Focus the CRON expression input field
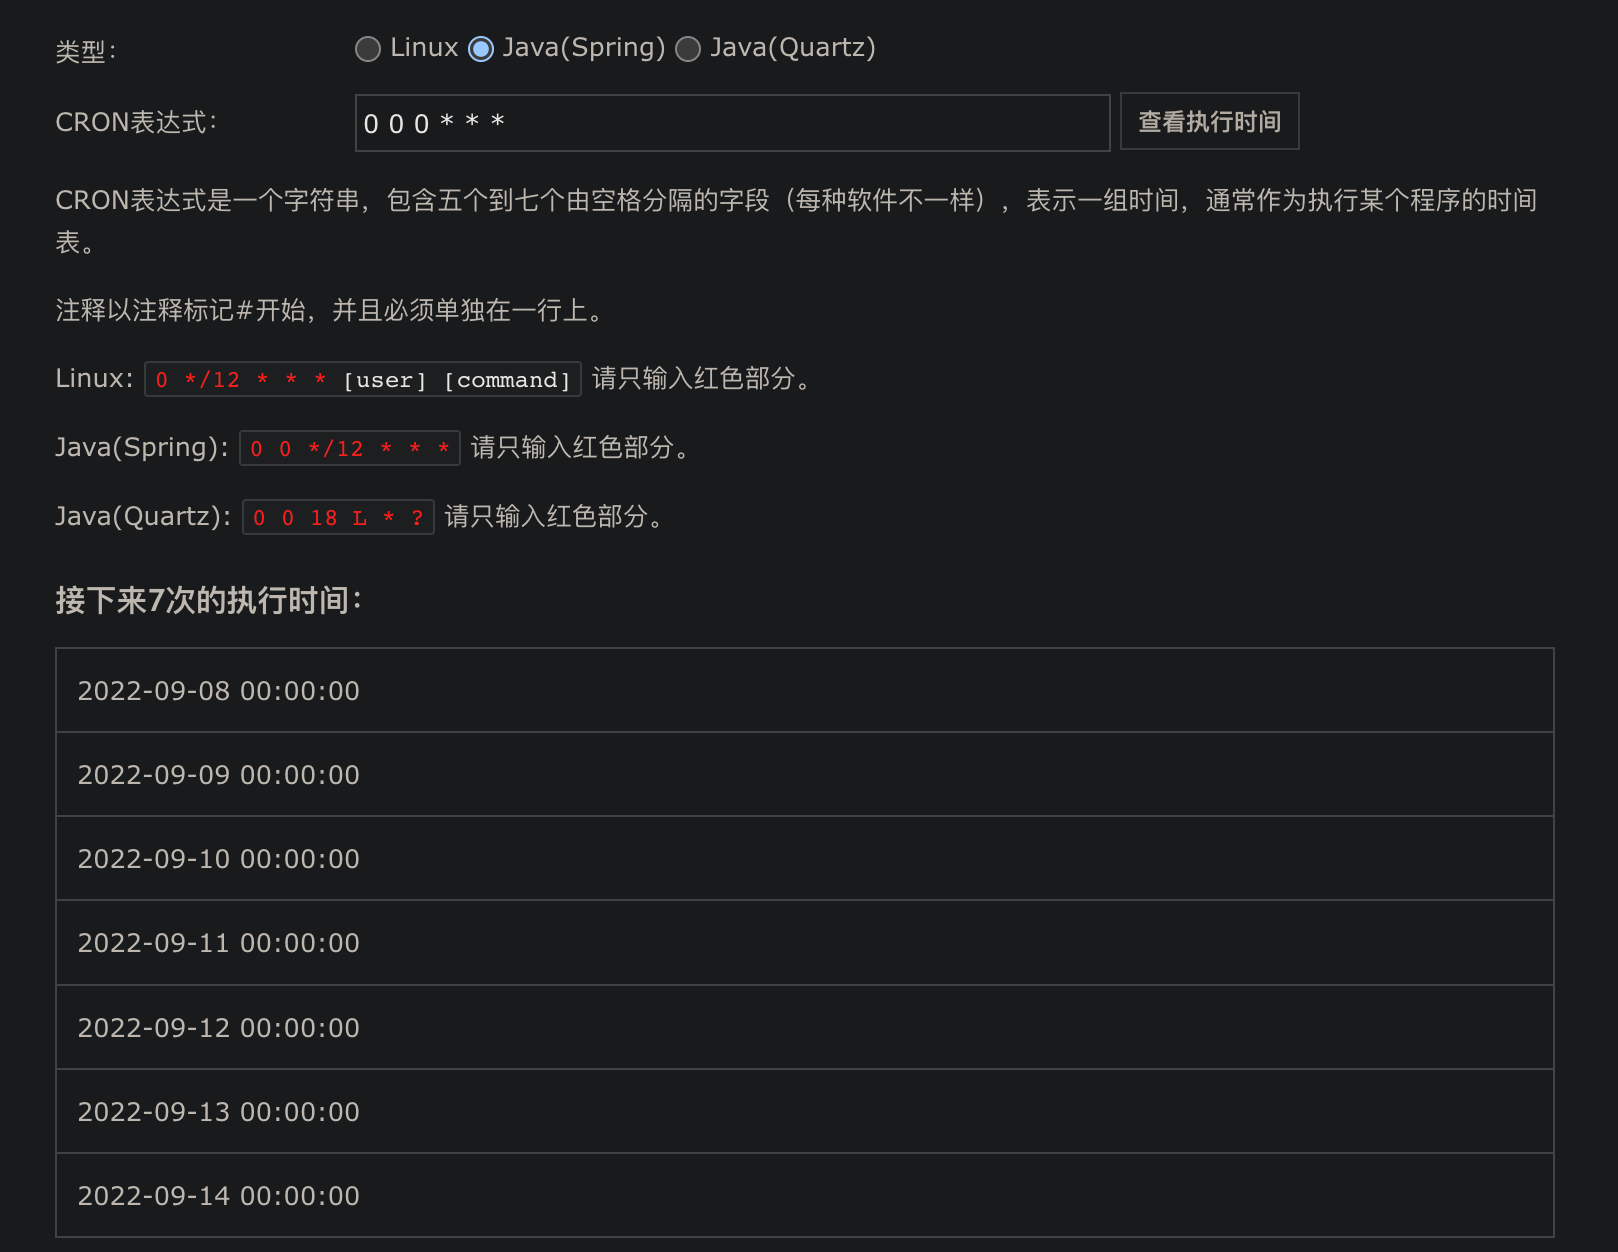 [x=732, y=123]
